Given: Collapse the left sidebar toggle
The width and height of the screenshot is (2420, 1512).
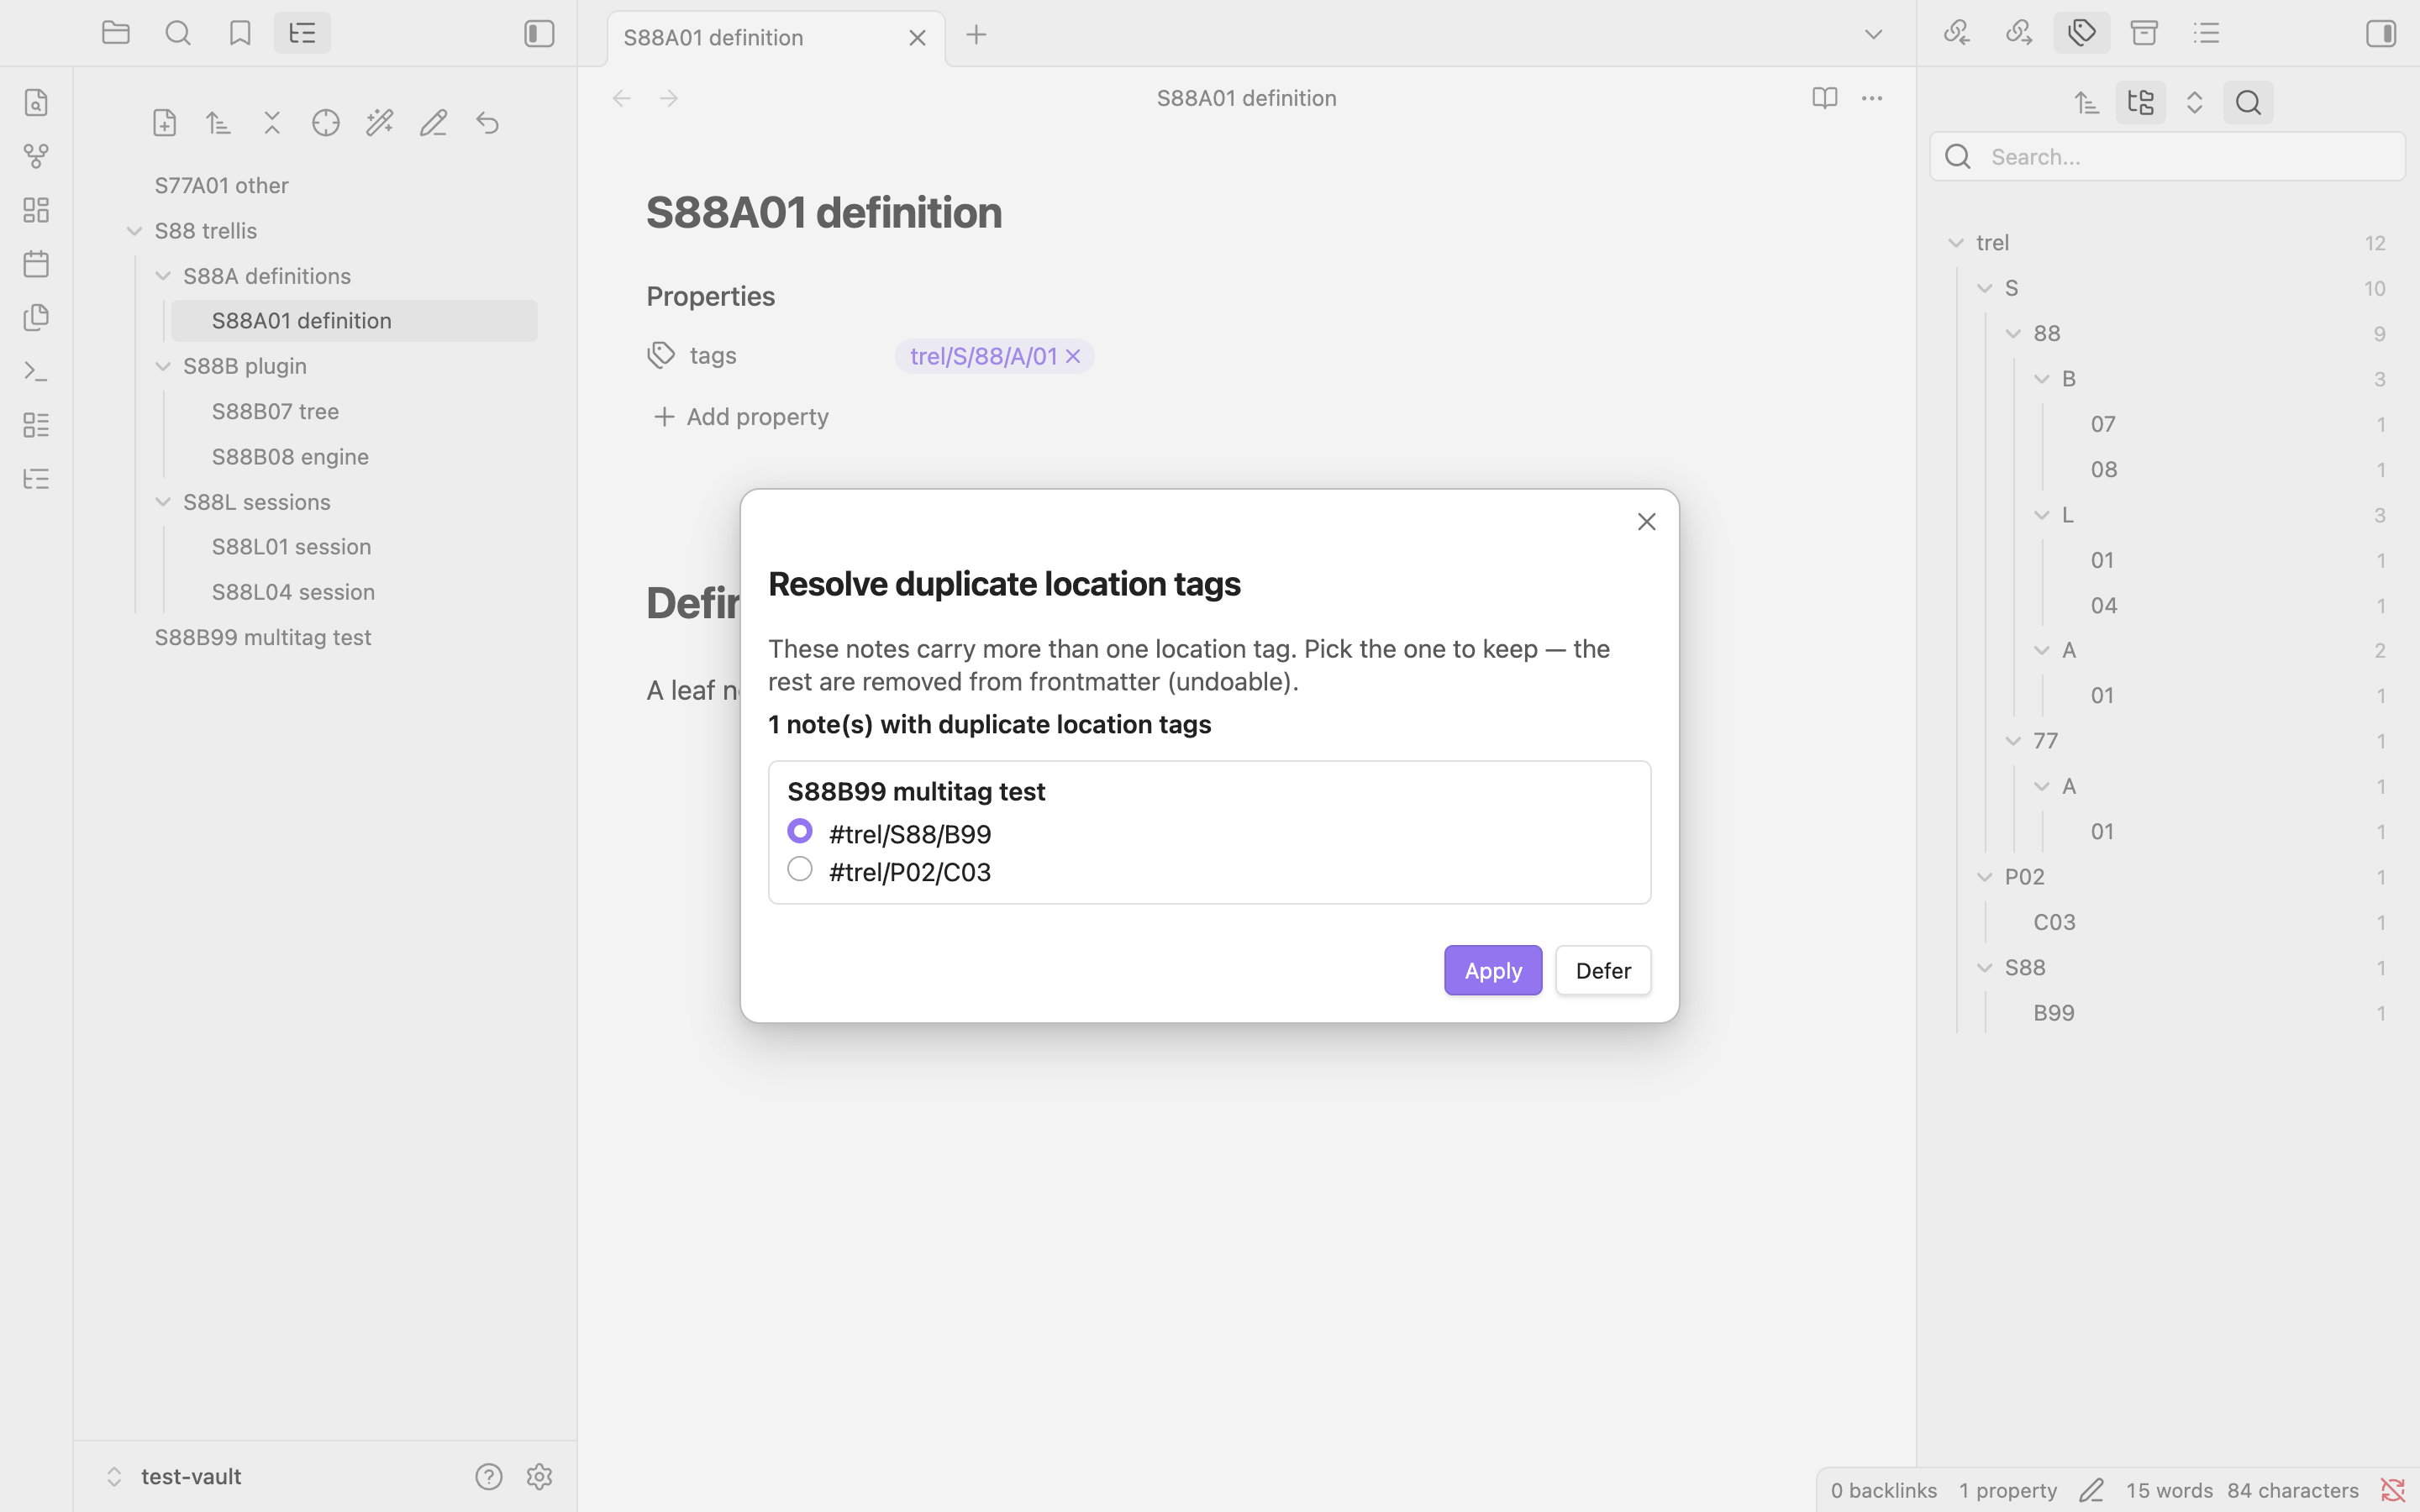Looking at the screenshot, I should click(x=539, y=34).
